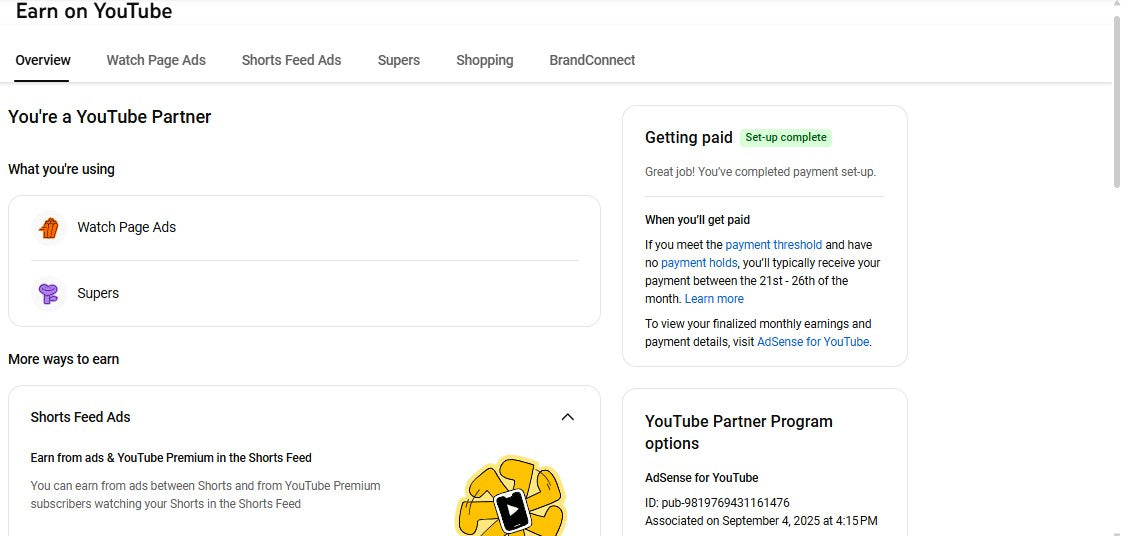Select the Supers tab
The width and height of the screenshot is (1121, 536).
[x=398, y=60]
